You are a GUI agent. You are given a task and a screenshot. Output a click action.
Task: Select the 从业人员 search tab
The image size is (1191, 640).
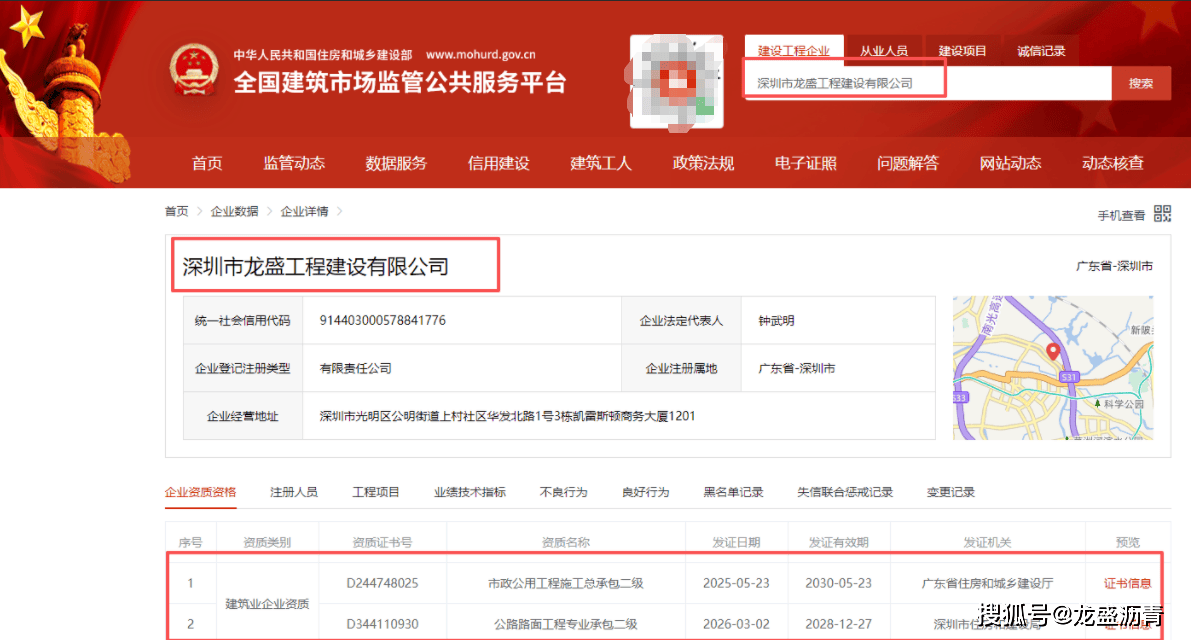[x=883, y=51]
